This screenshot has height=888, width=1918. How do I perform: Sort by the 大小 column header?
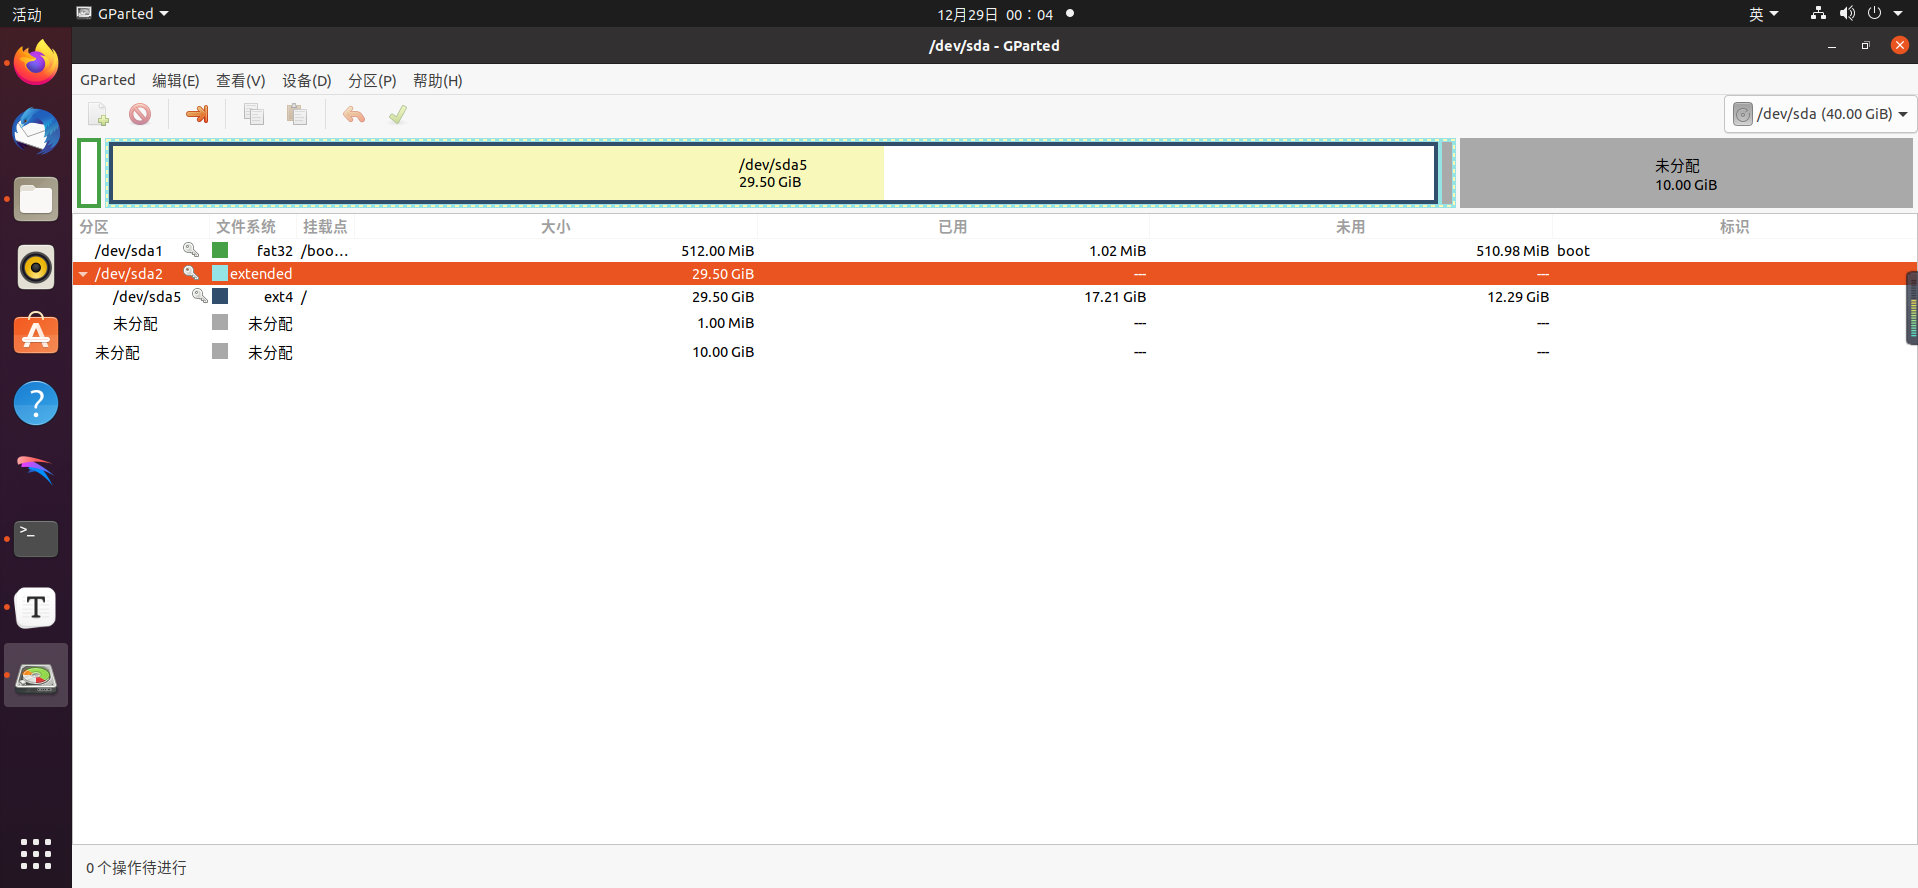[555, 227]
